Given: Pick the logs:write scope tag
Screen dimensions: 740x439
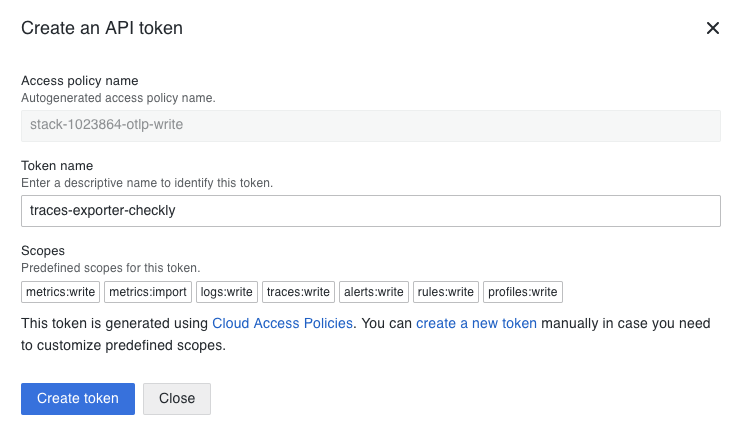Looking at the screenshot, I should tap(227, 292).
